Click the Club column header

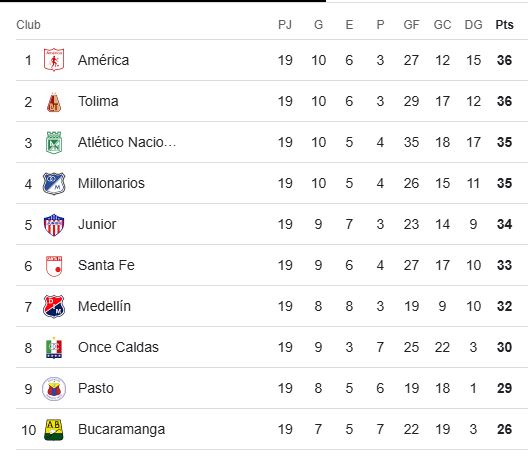[x=28, y=25]
